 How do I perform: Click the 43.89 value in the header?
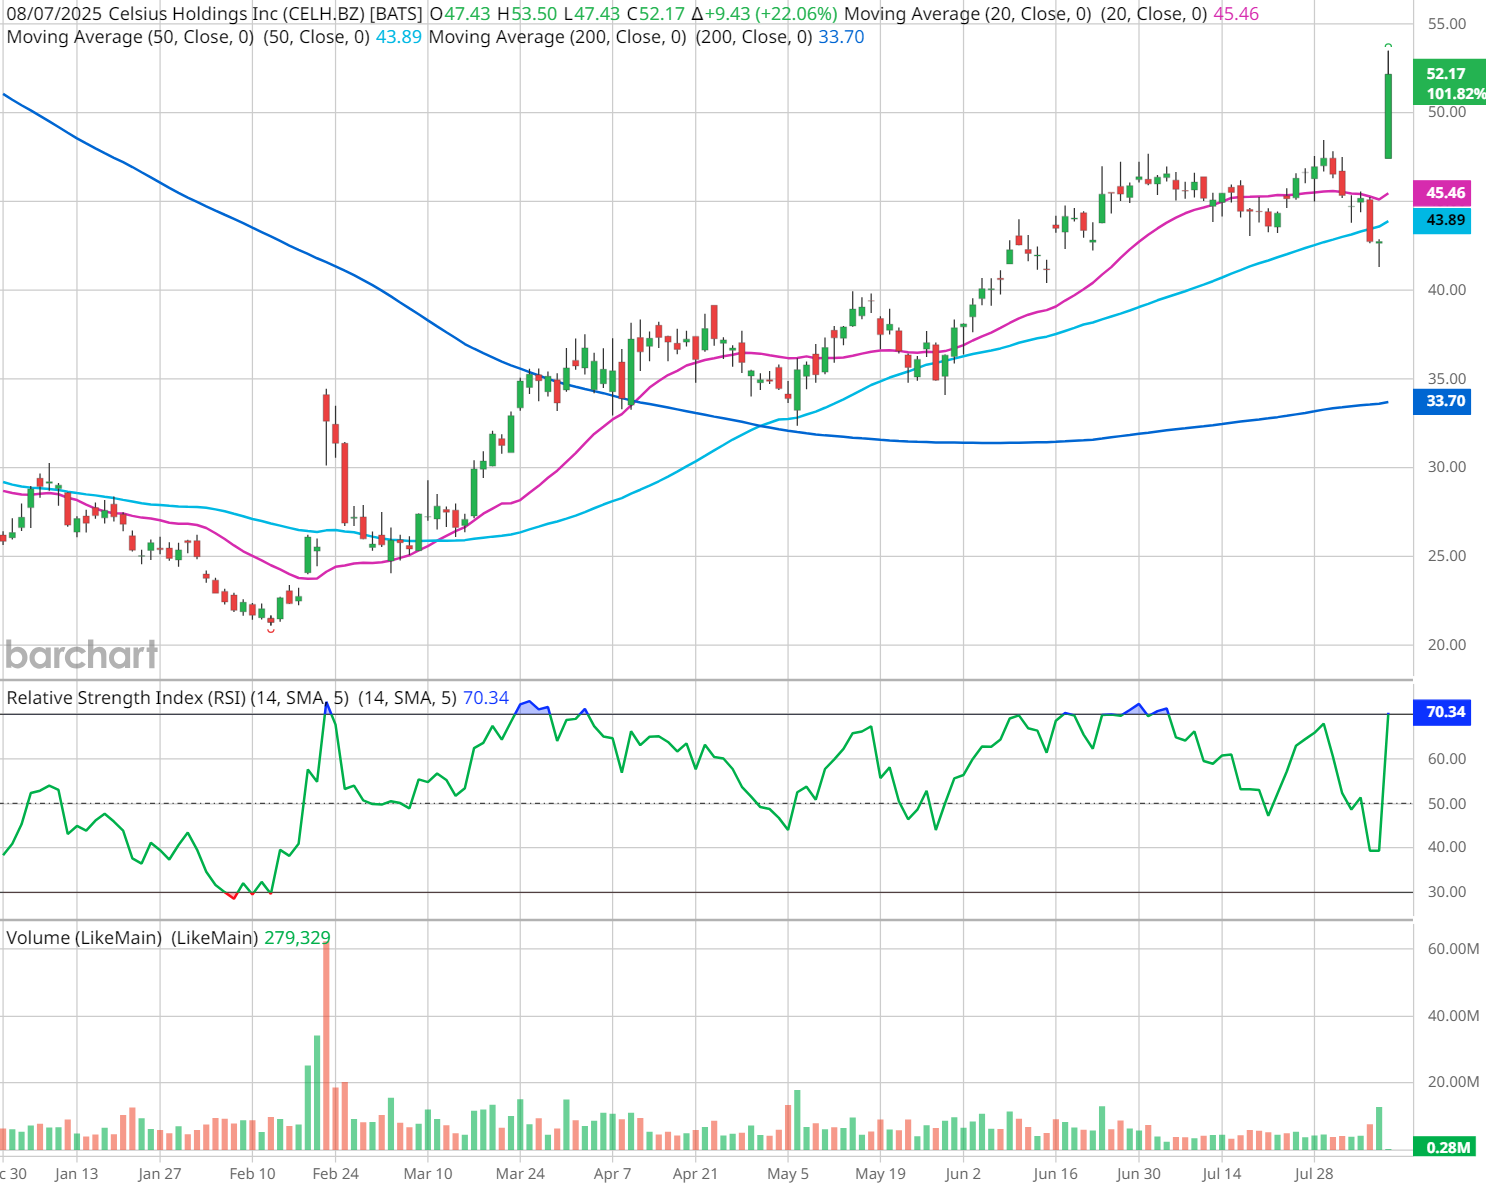398,37
